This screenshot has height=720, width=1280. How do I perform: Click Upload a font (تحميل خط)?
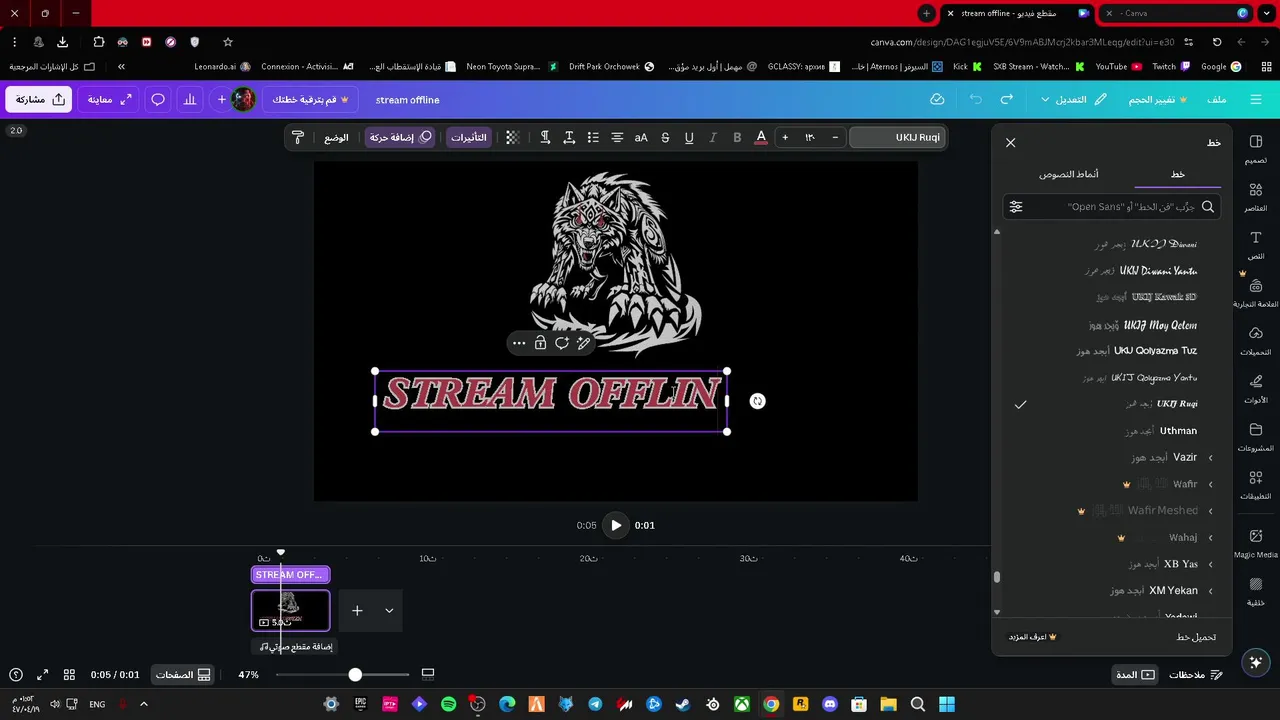[x=1196, y=637]
